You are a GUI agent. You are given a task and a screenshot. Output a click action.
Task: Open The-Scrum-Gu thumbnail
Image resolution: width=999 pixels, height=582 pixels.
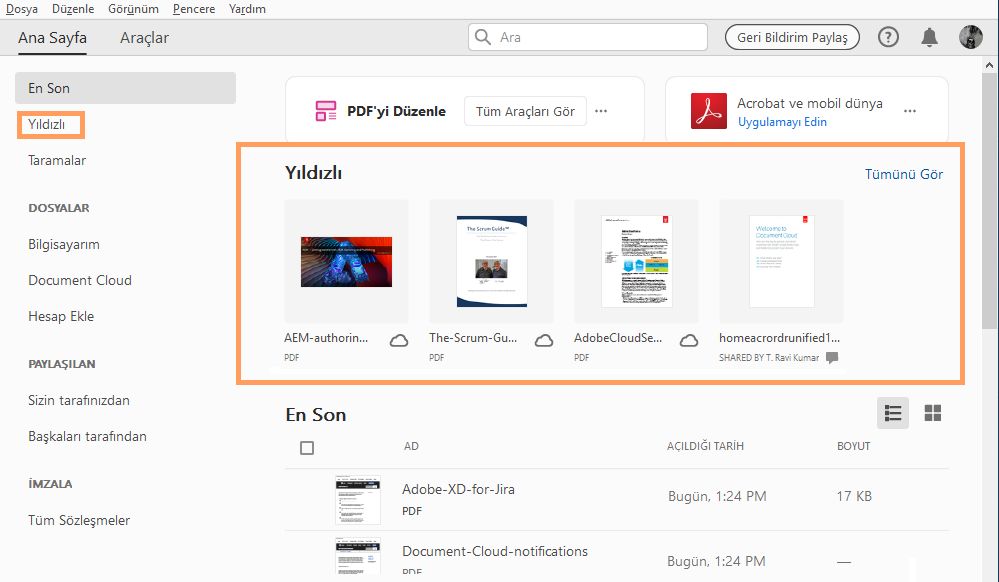tap(491, 261)
